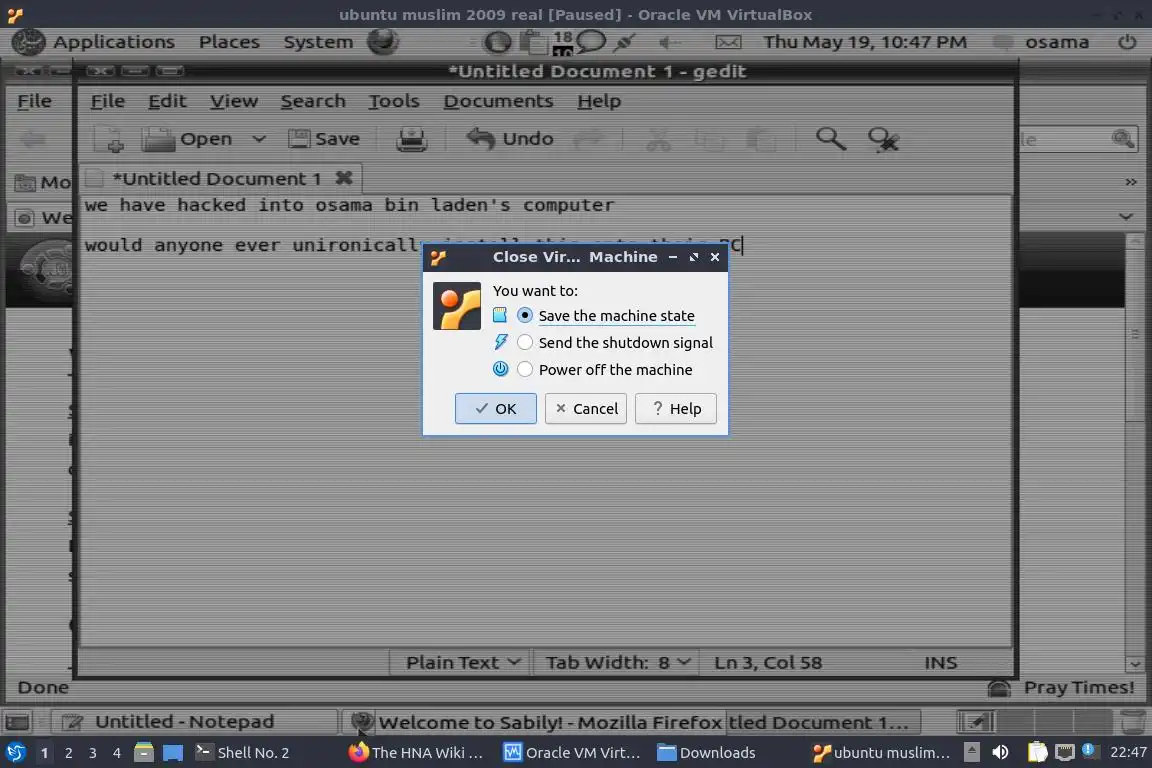Click the clipboard icon in guest panel
This screenshot has height=768, width=1152.
[533, 42]
